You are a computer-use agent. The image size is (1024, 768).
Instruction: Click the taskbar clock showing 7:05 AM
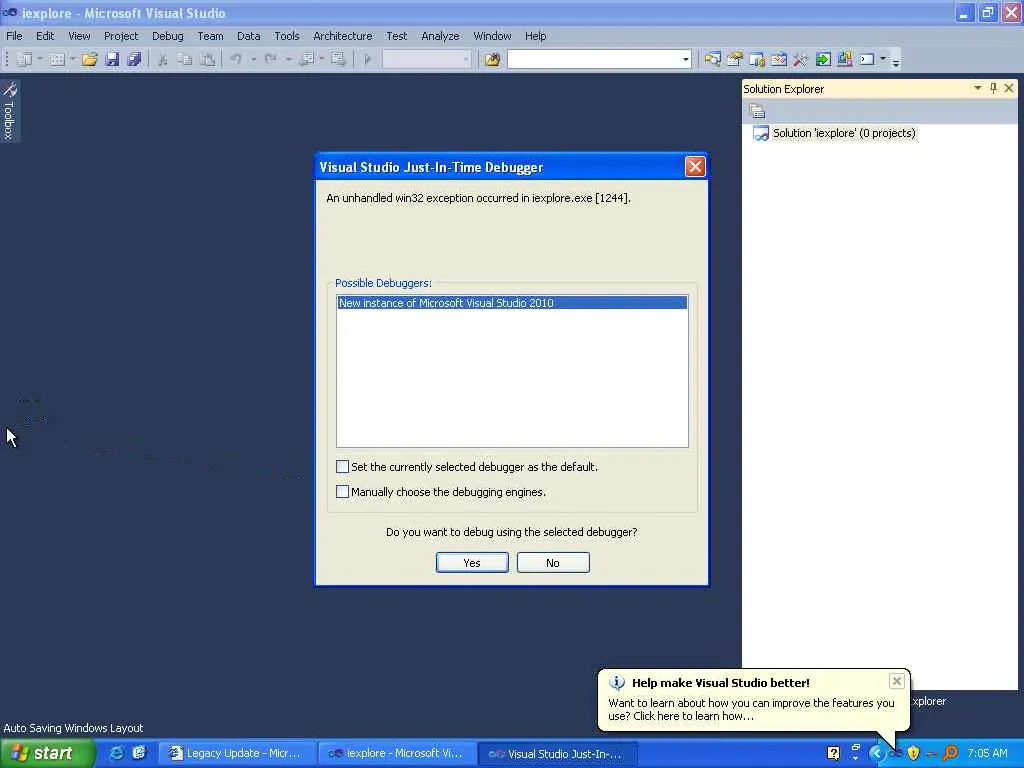point(987,753)
